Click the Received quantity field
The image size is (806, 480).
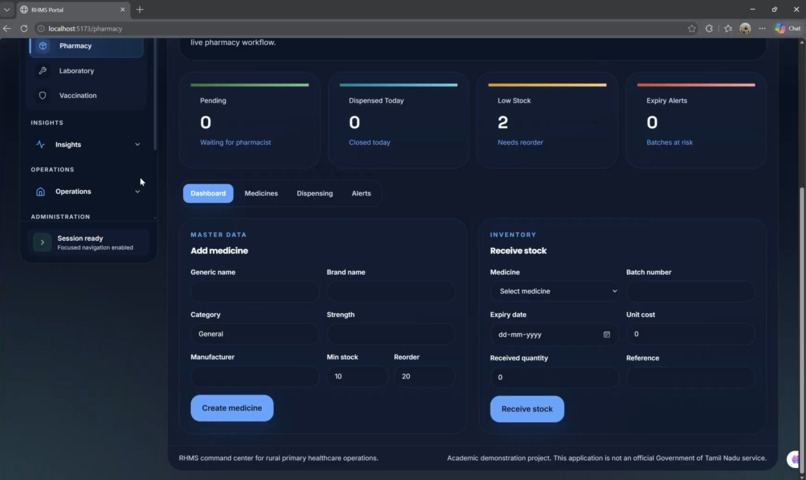(554, 377)
